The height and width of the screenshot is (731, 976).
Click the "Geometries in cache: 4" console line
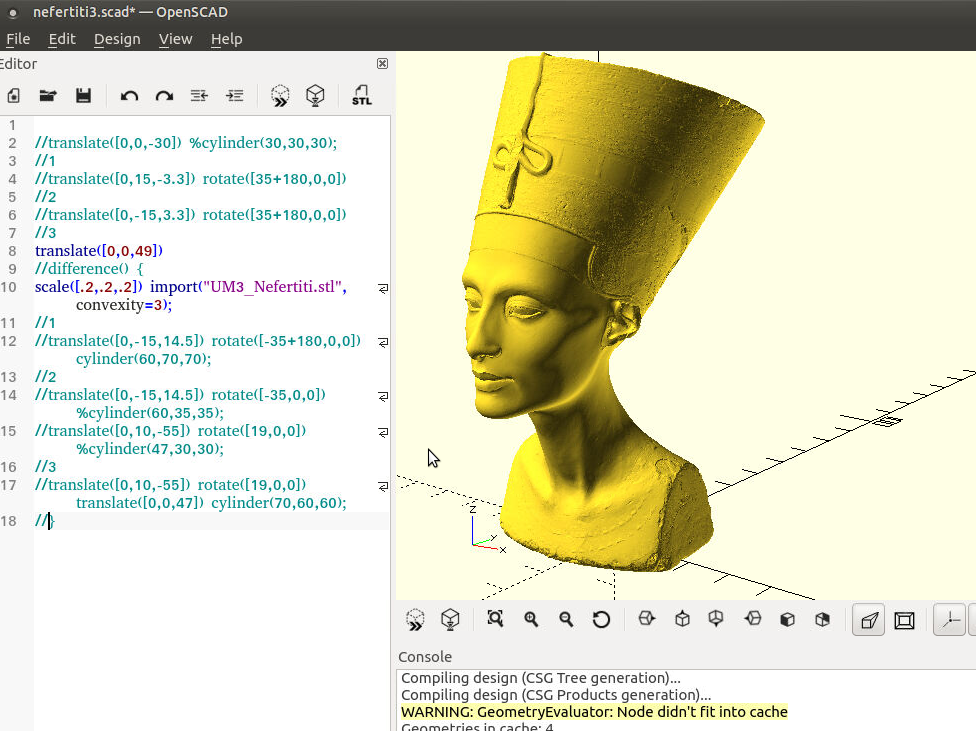[x=477, y=726]
